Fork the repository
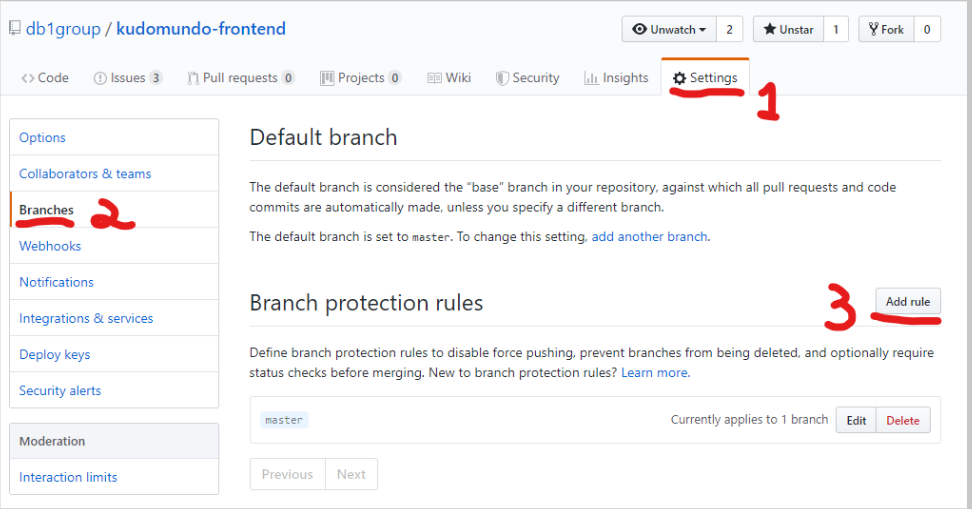Image resolution: width=972 pixels, height=509 pixels. pos(886,29)
